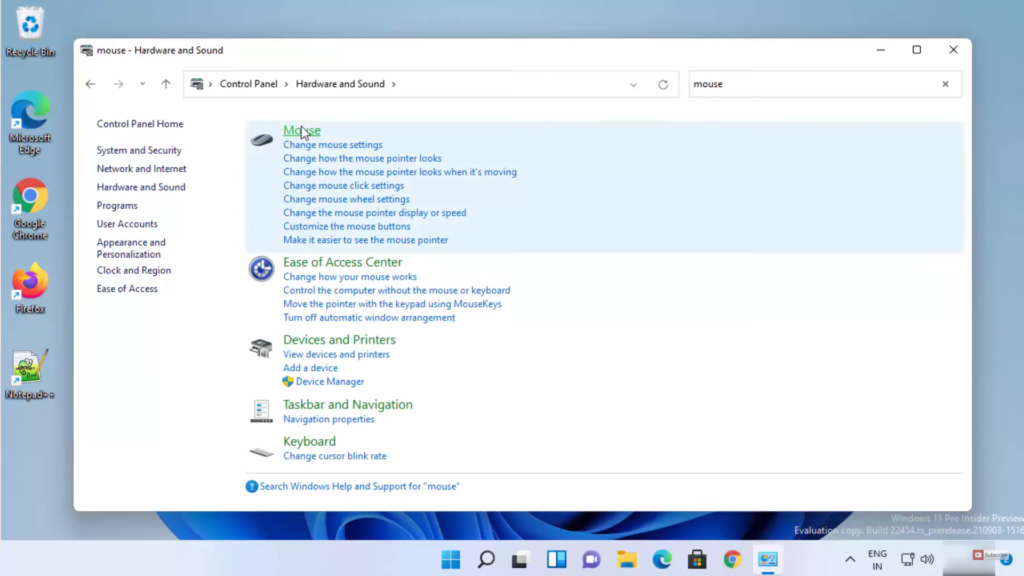Screen dimensions: 1024x576
Task: Open System and Security category
Action: click(x=139, y=150)
